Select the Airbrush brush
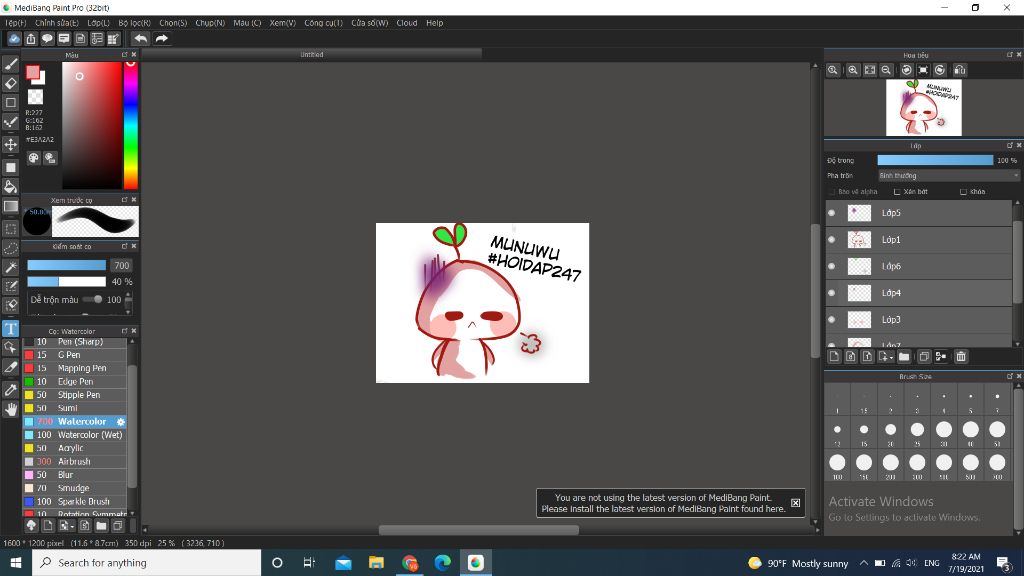The height and width of the screenshot is (576, 1024). 75,462
